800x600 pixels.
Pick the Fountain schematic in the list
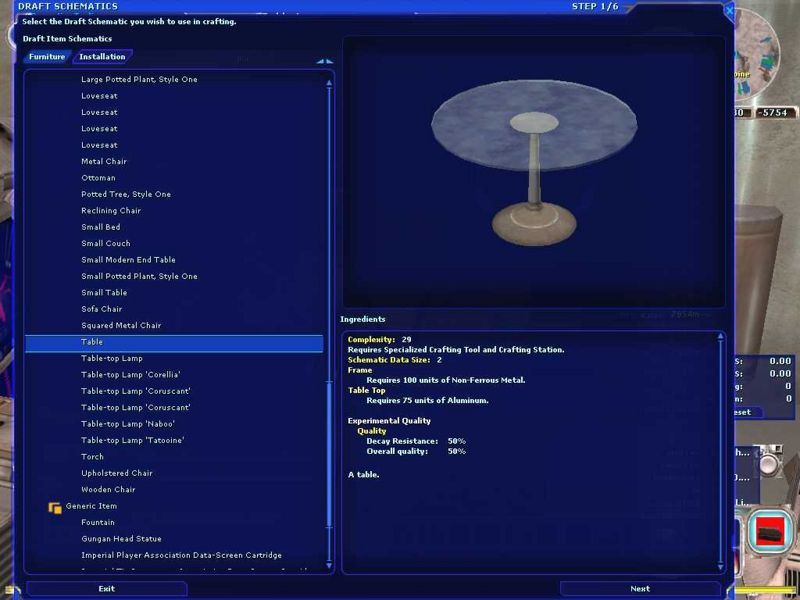[x=98, y=522]
